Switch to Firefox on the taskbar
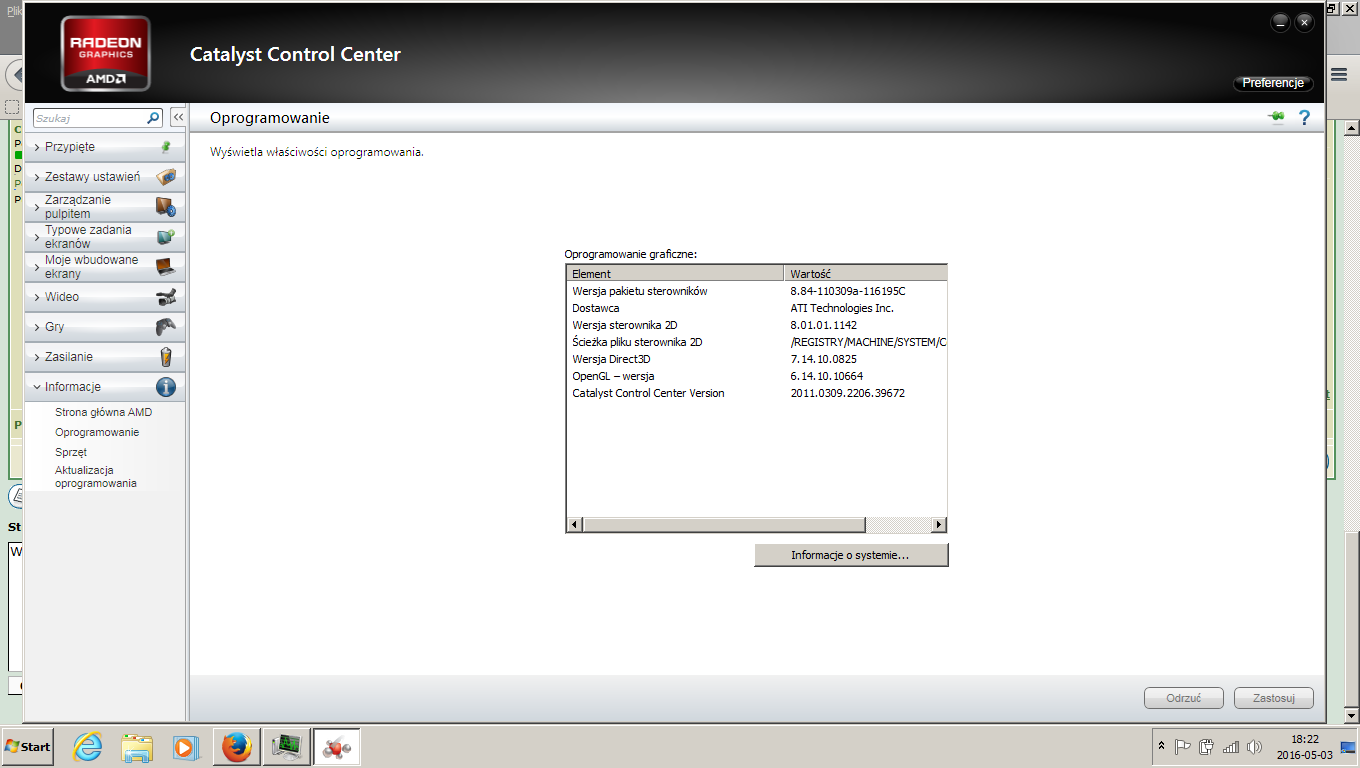The height and width of the screenshot is (768, 1360). tap(237, 746)
